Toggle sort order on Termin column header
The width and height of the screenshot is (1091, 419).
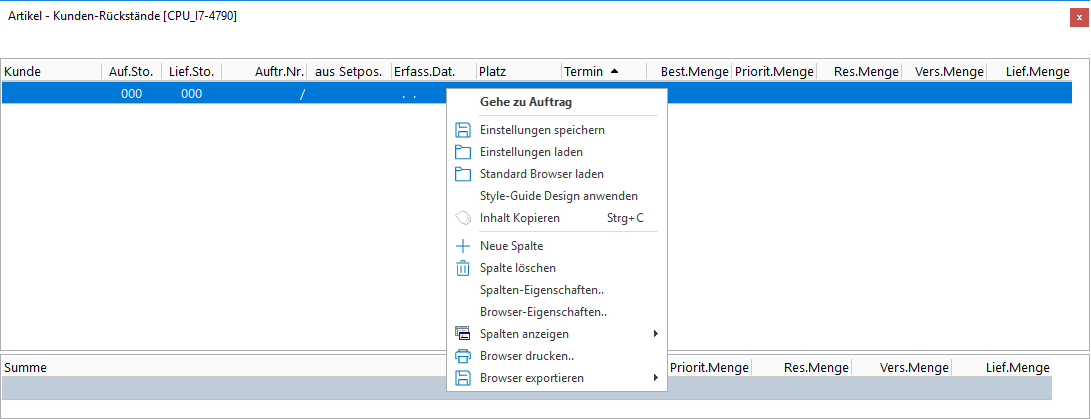[590, 71]
